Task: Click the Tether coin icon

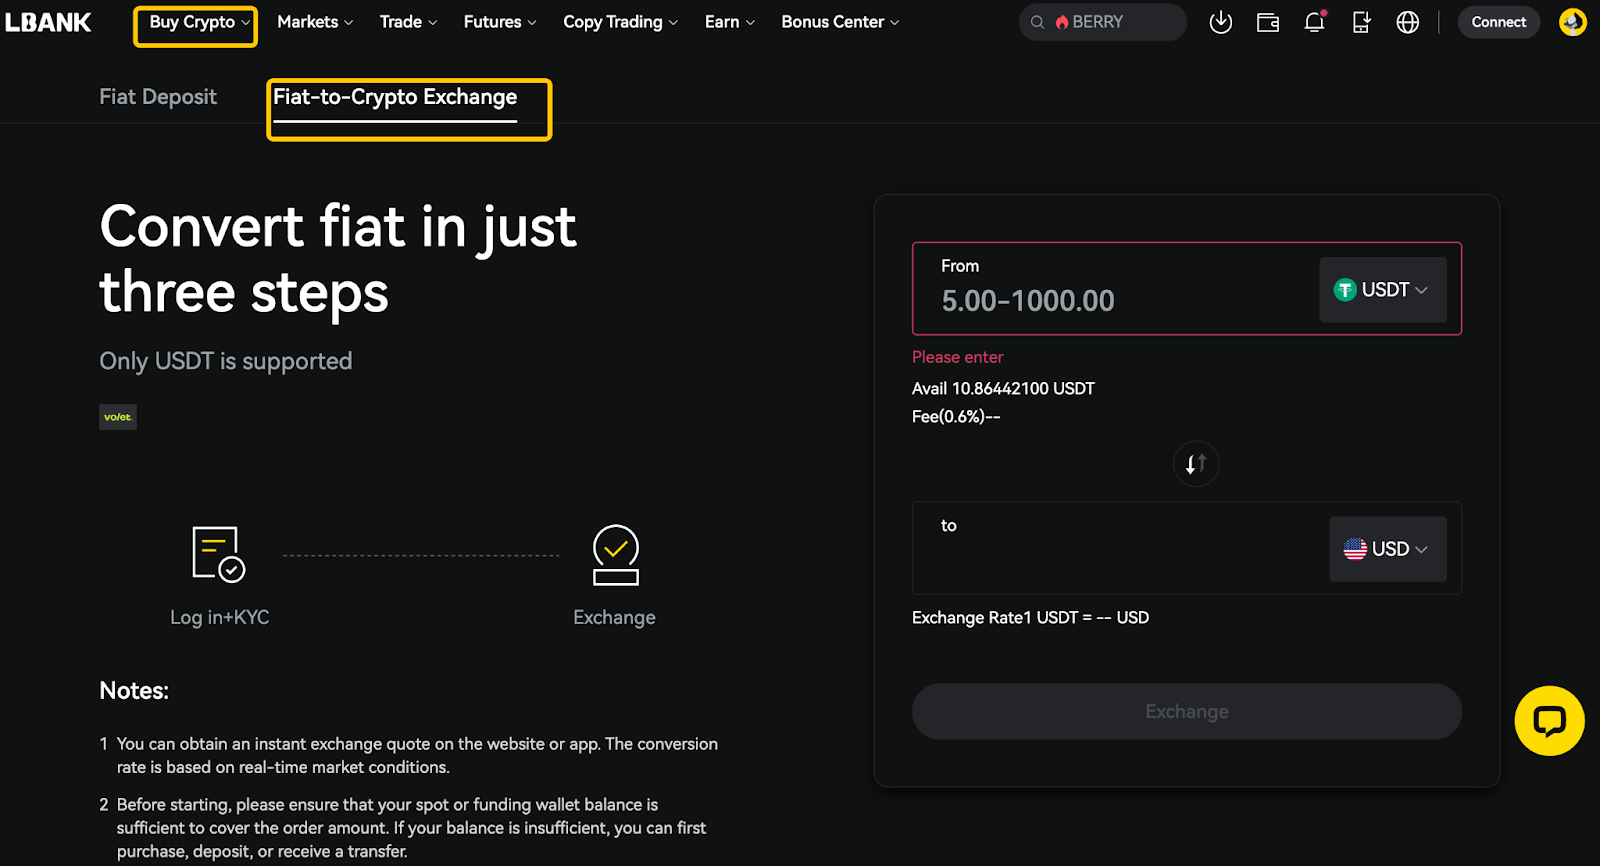Action: click(x=1345, y=290)
